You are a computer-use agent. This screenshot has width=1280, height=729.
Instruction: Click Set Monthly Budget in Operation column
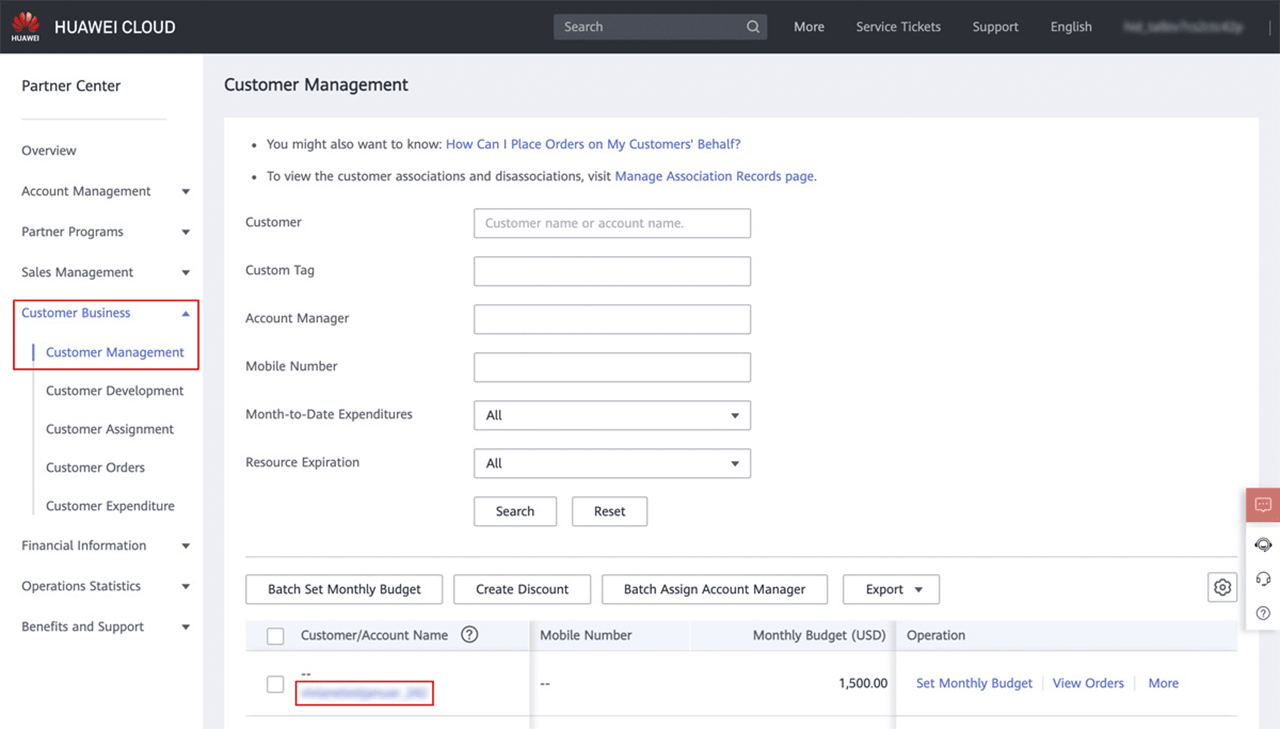click(974, 683)
